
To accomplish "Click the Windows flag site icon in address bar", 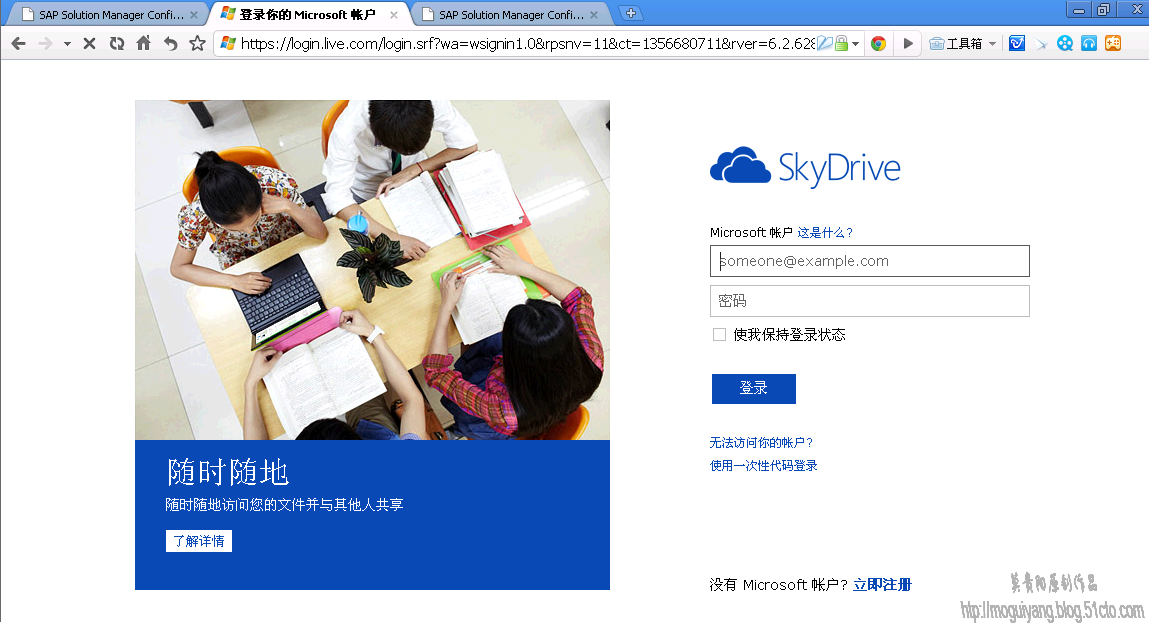I will [x=228, y=43].
